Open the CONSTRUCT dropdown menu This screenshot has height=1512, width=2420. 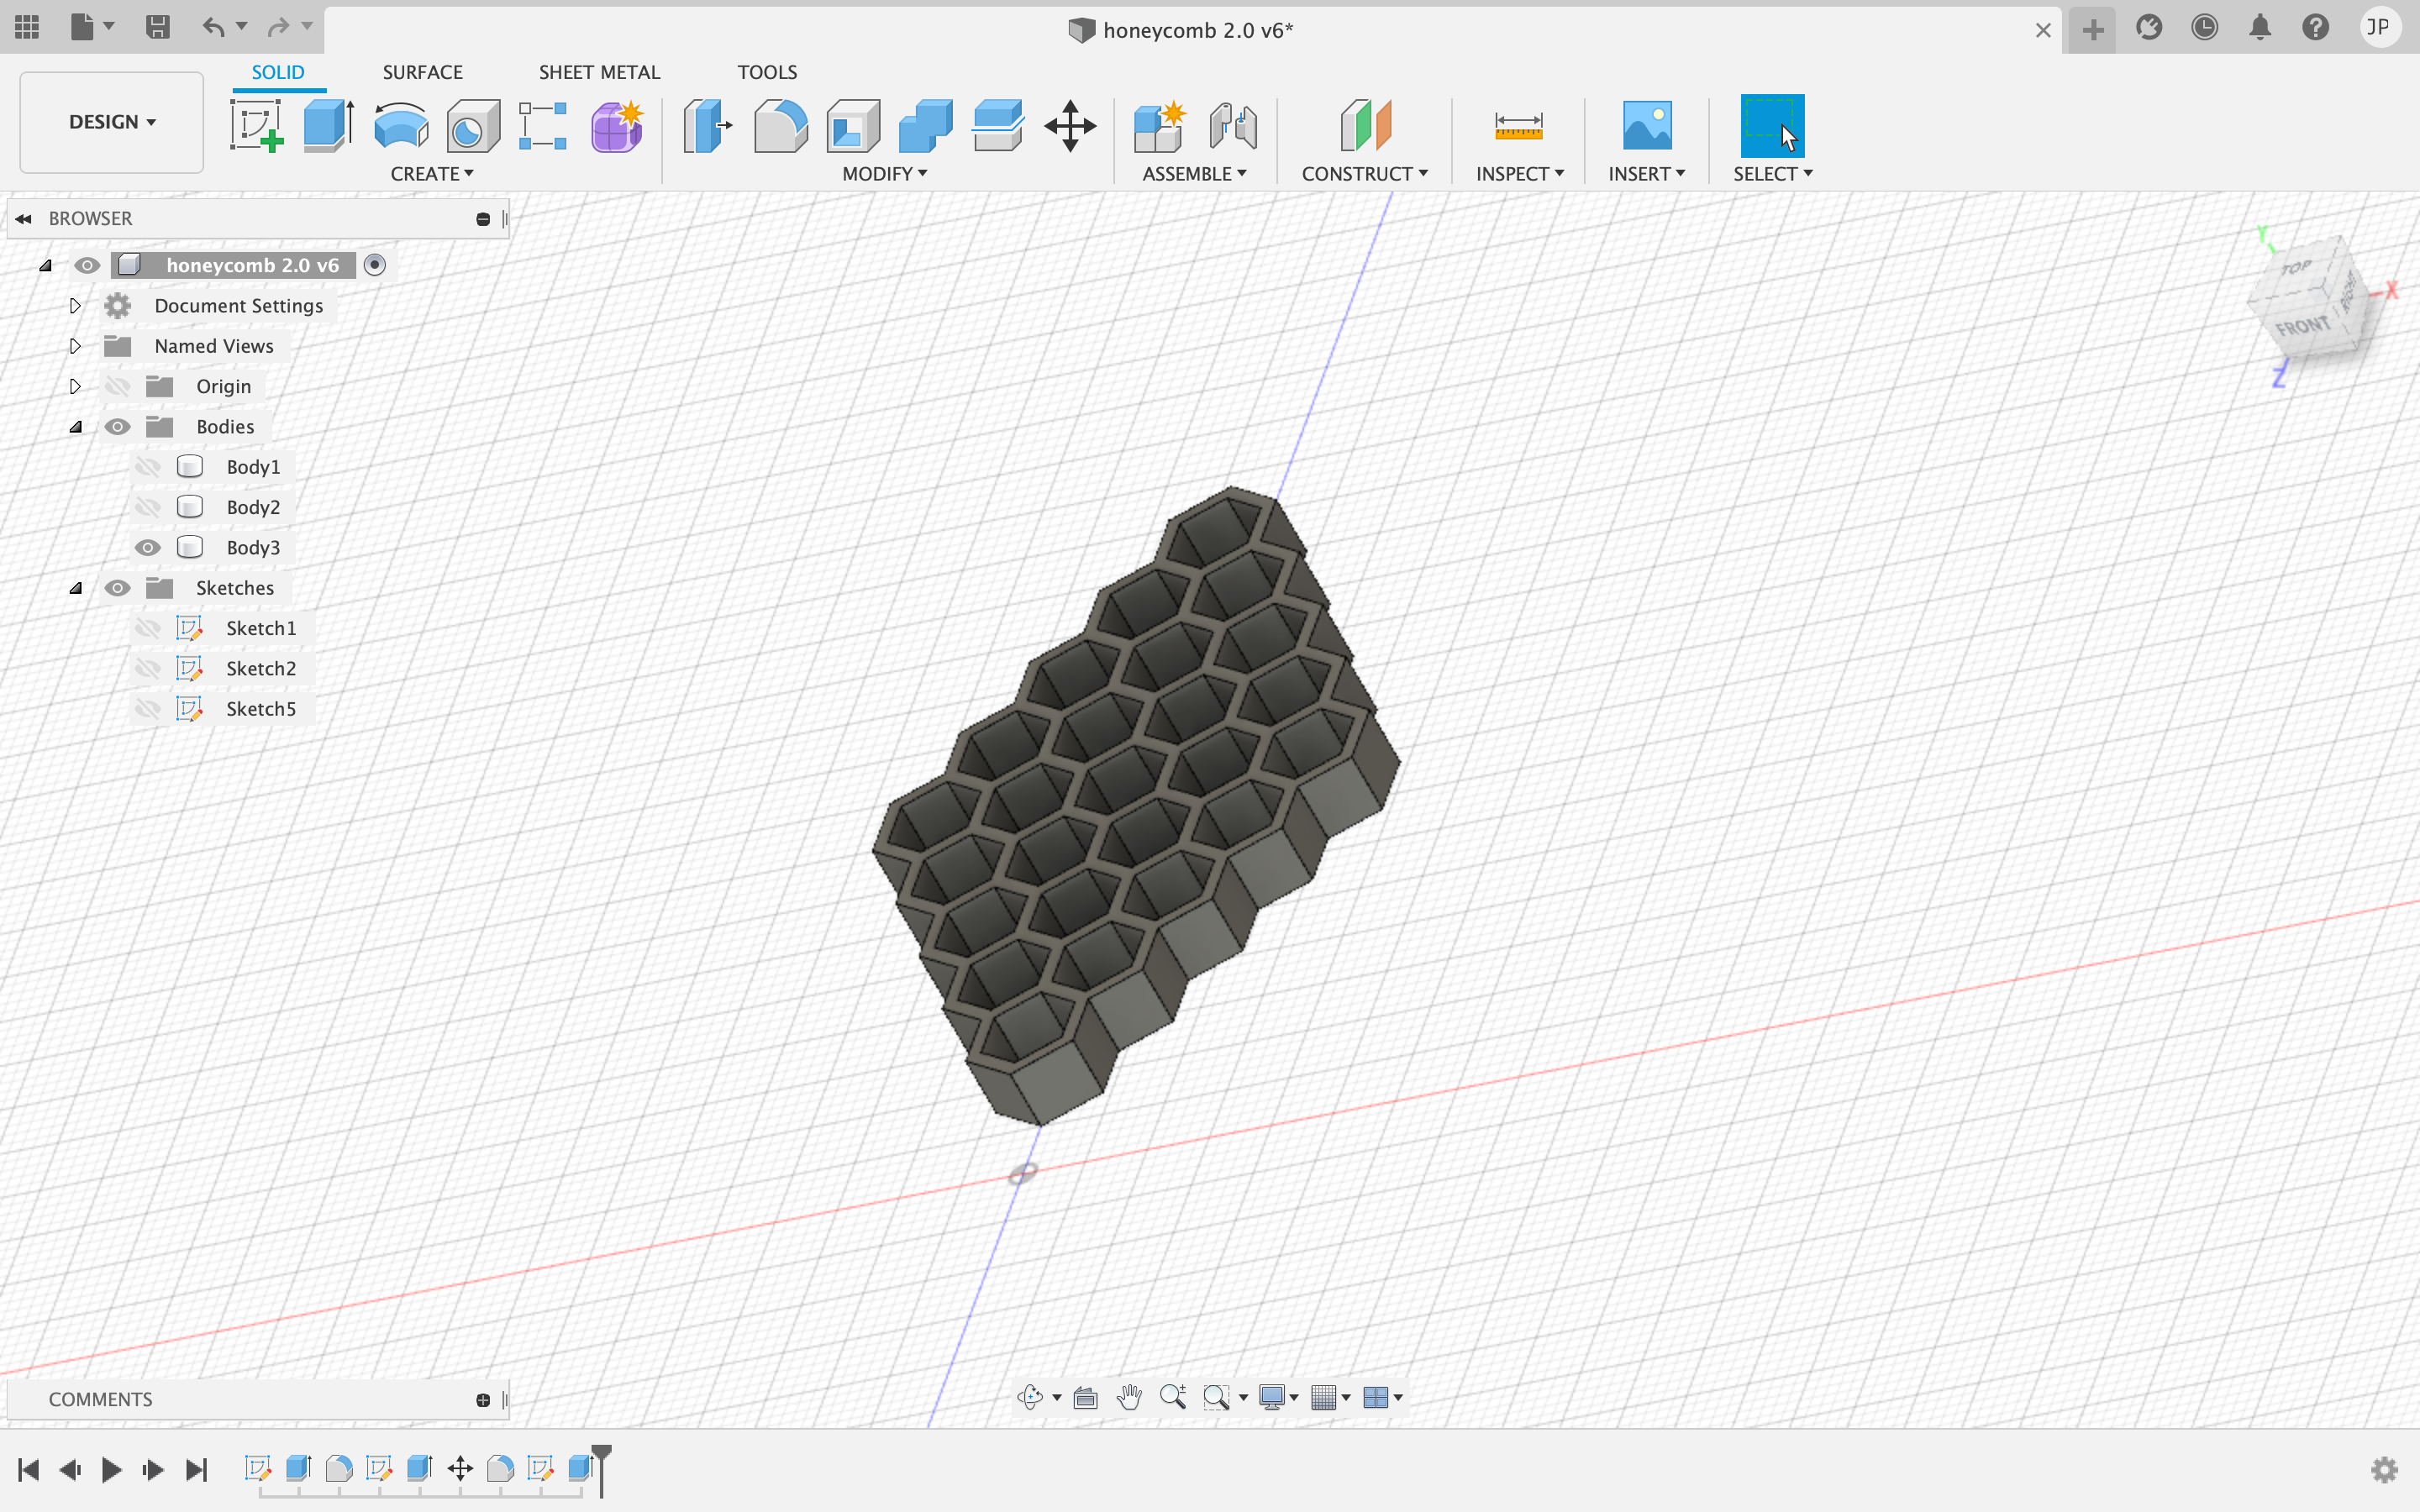point(1364,174)
